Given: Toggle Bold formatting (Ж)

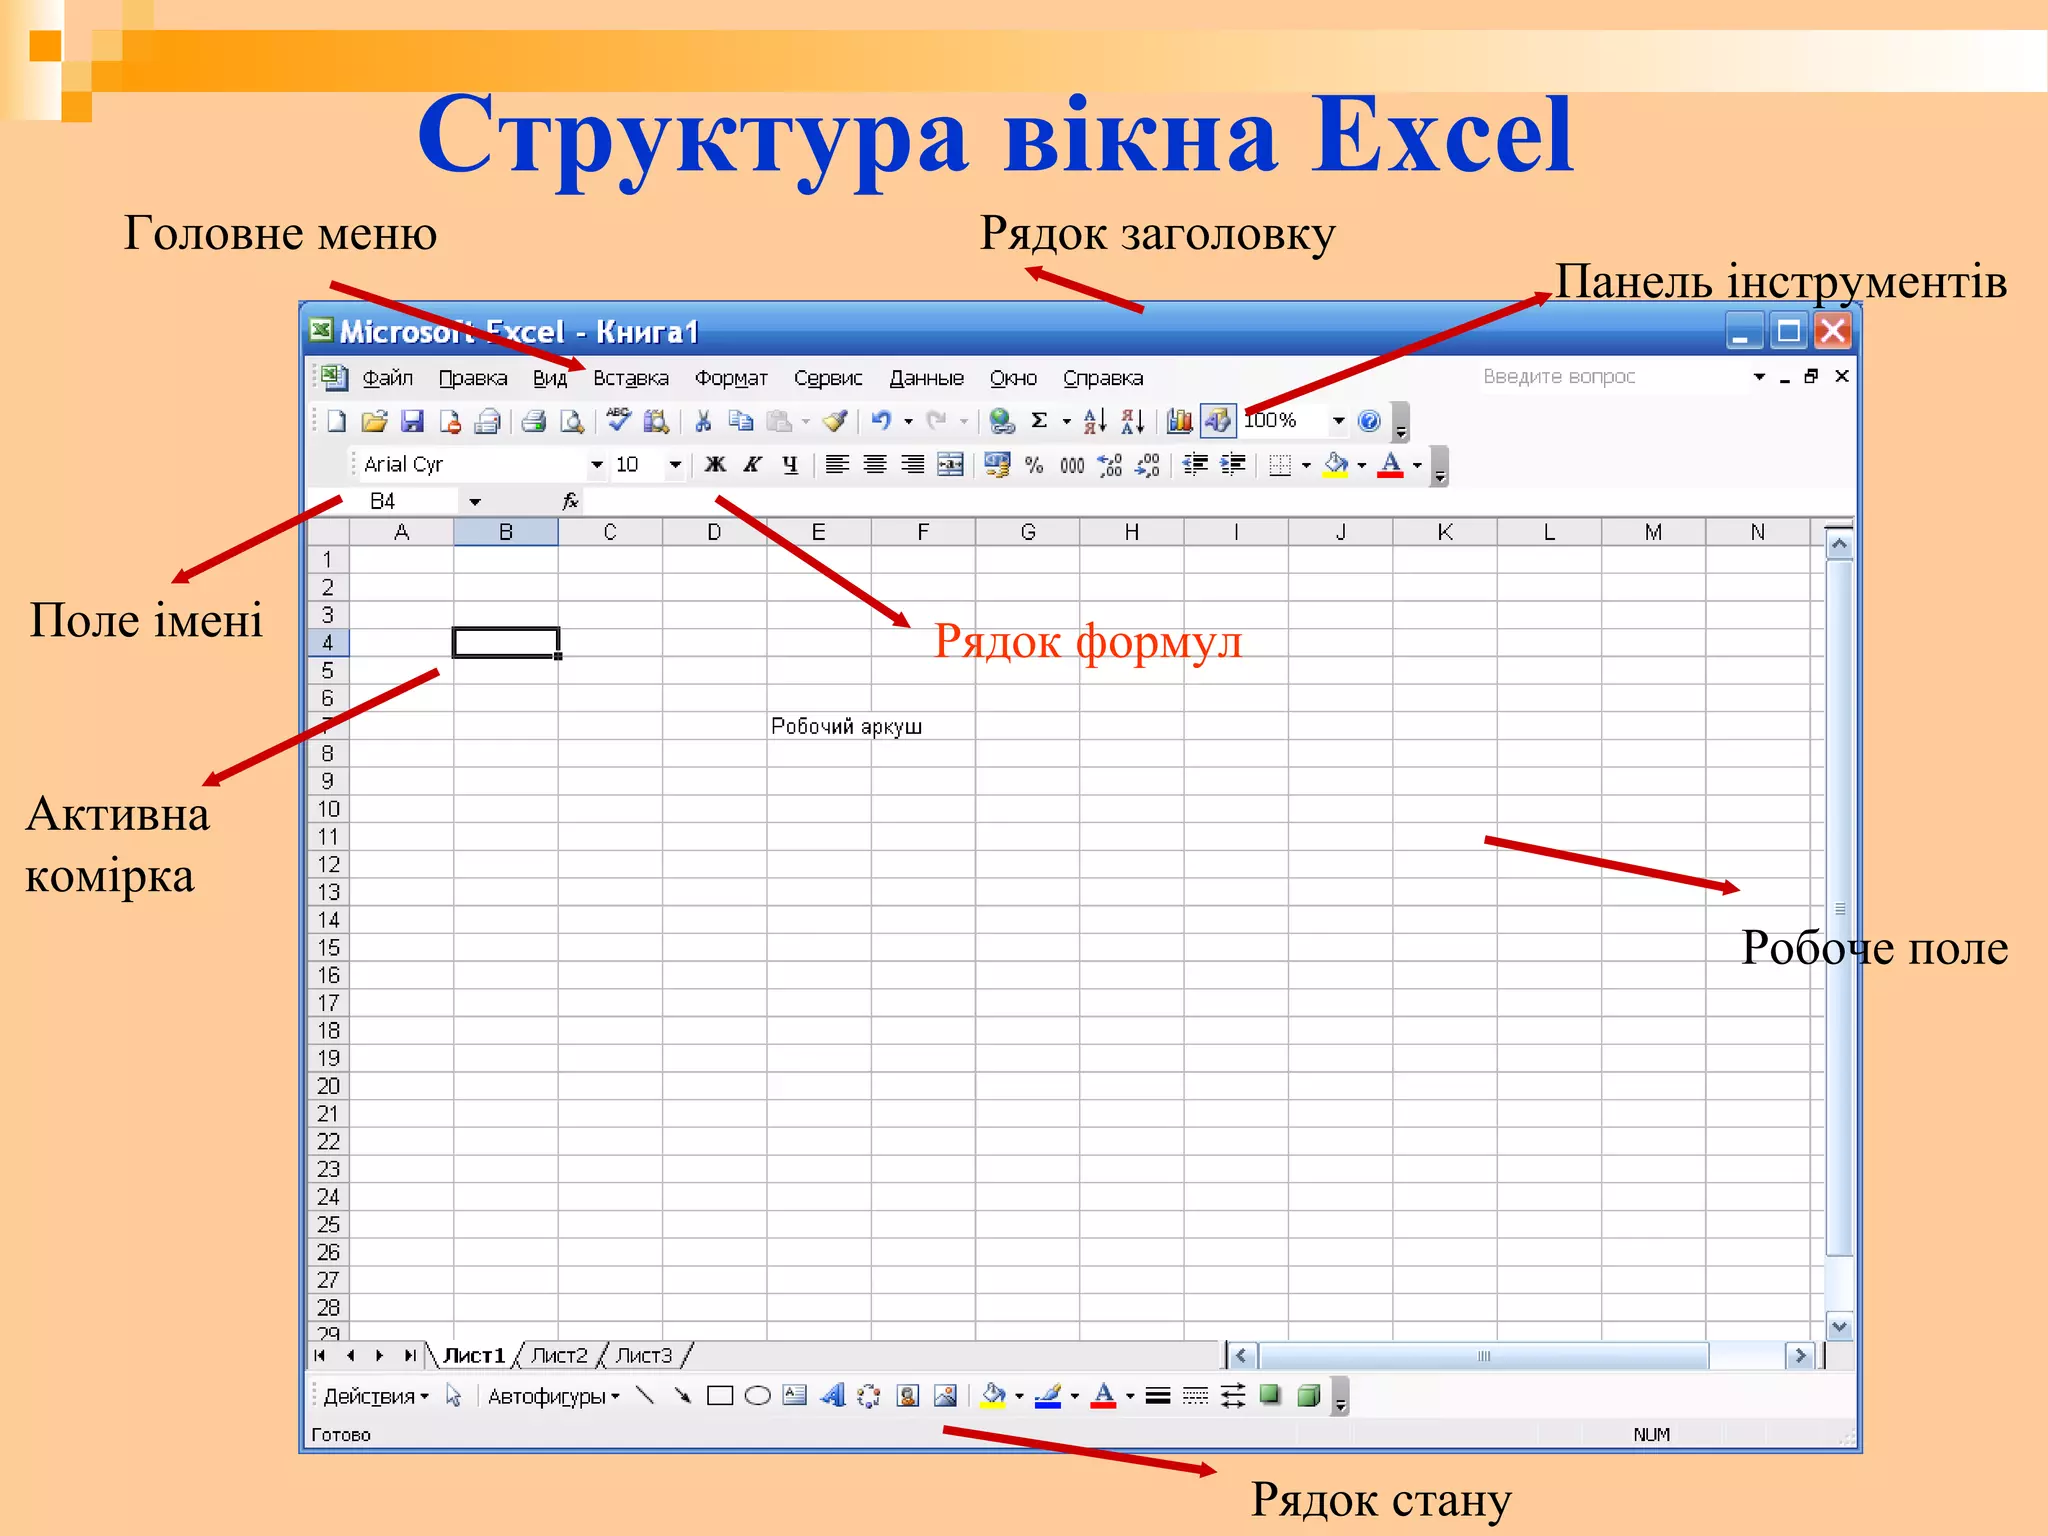Looking at the screenshot, I should pos(715,465).
